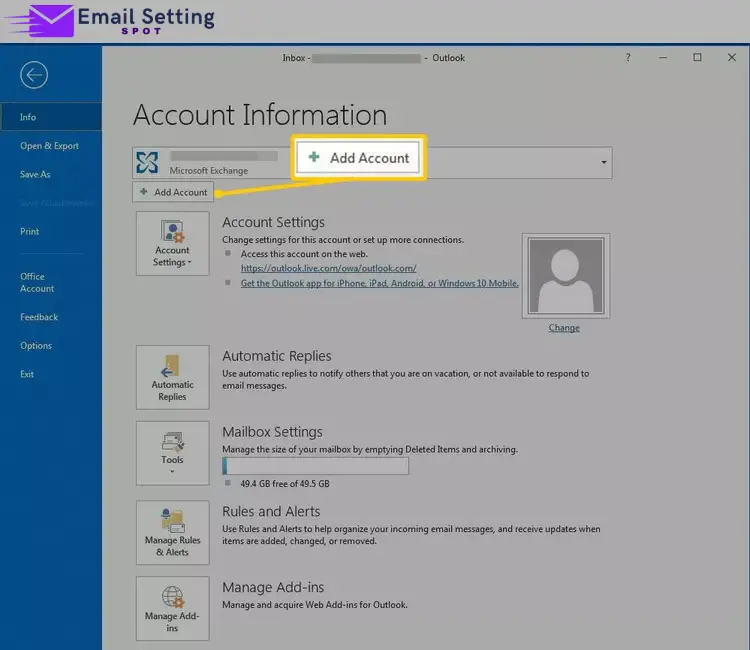Open the Get the Outlook app link
Screen dimensions: 750x650
379,283
